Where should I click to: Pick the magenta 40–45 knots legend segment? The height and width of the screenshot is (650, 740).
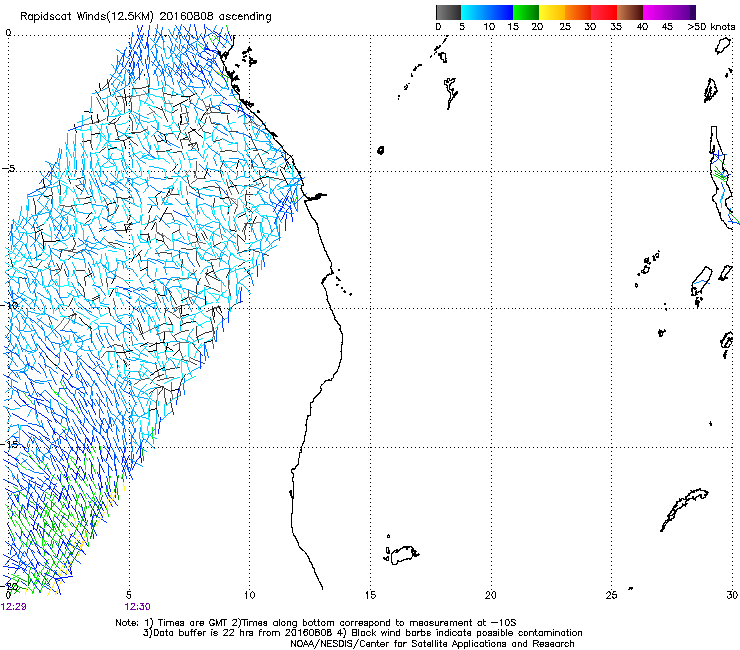tap(656, 12)
